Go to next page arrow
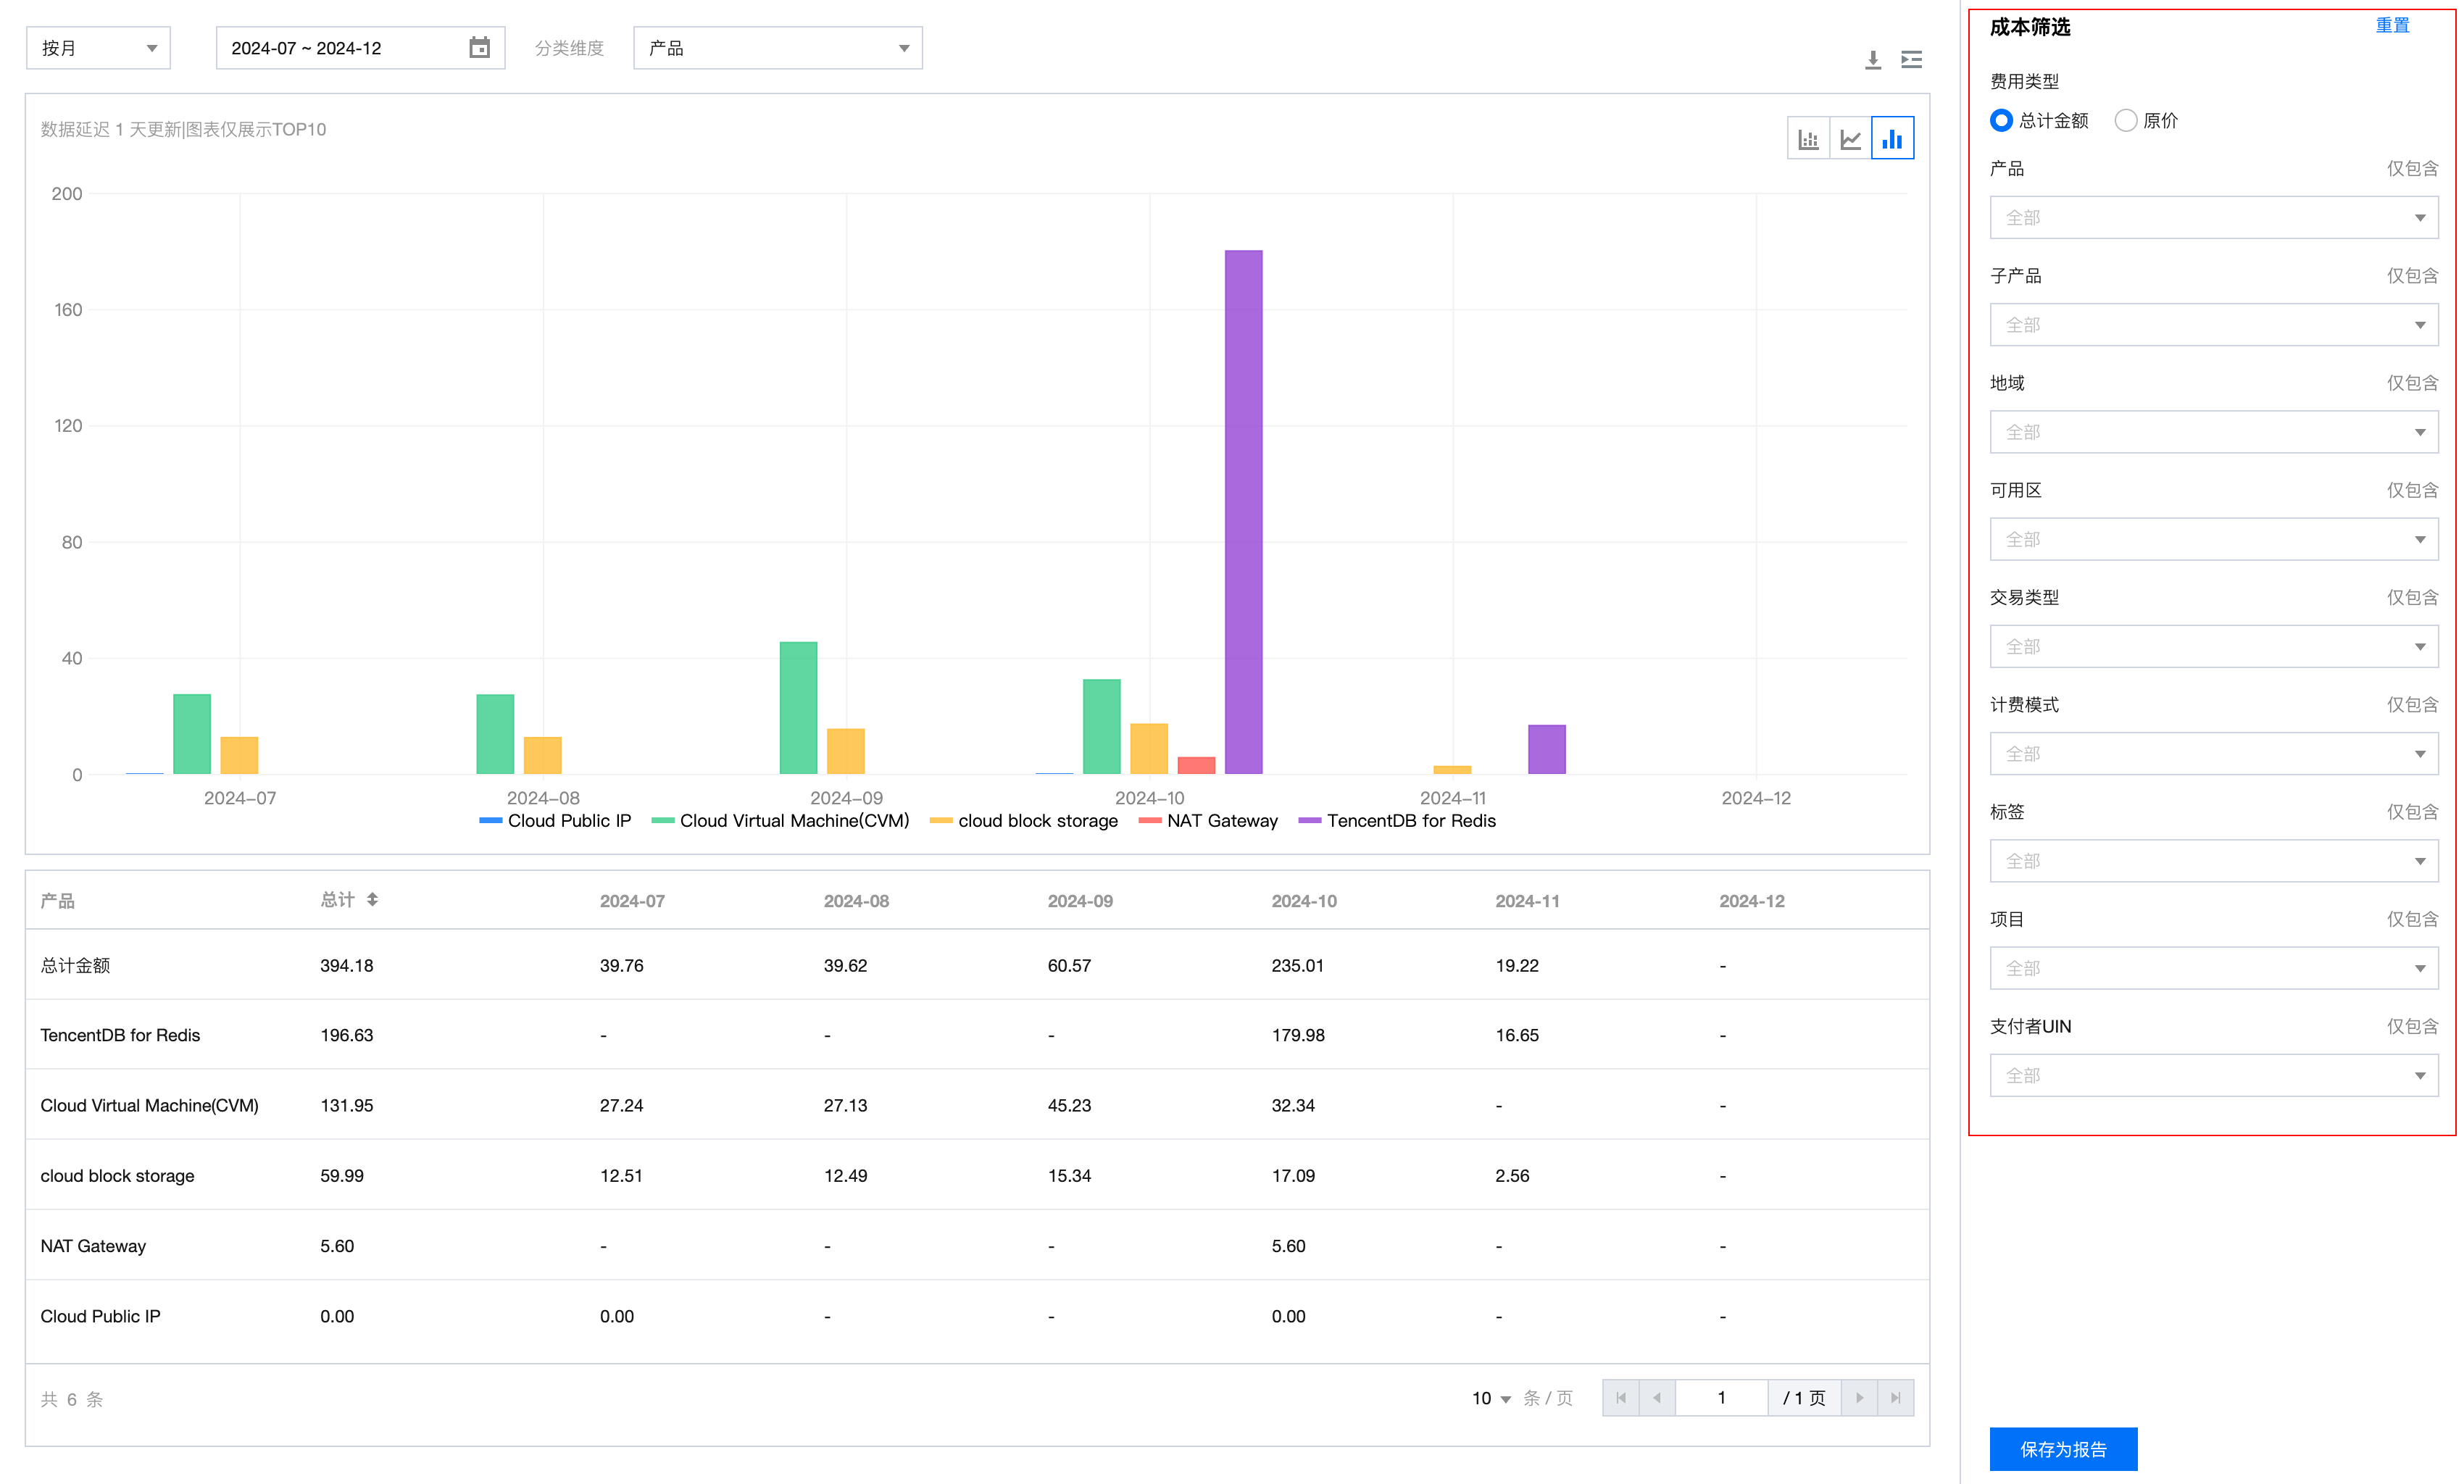 pos(1859,1398)
